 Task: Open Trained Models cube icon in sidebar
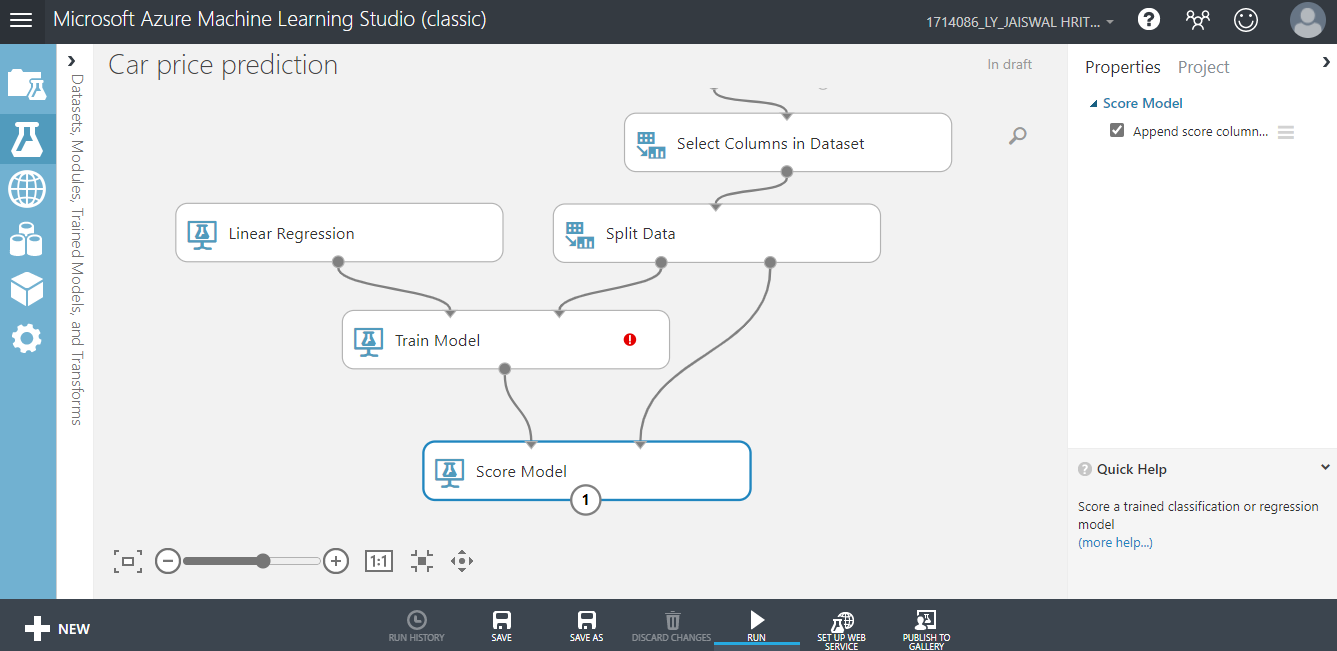click(27, 289)
